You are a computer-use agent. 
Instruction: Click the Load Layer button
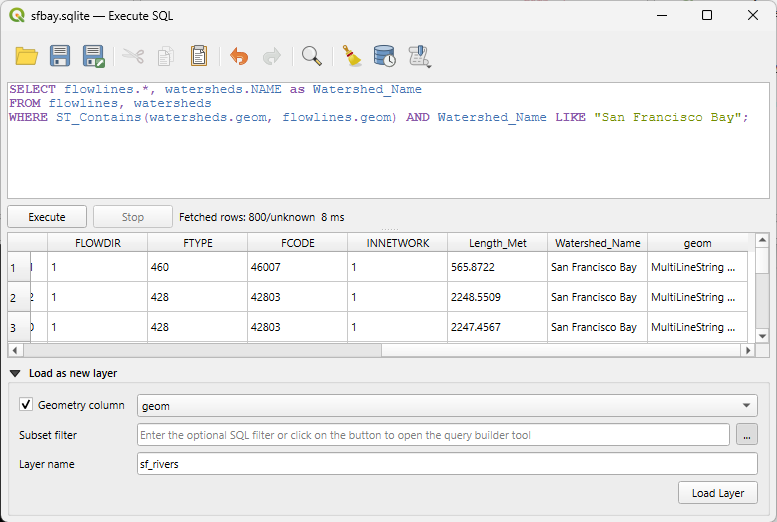(717, 493)
